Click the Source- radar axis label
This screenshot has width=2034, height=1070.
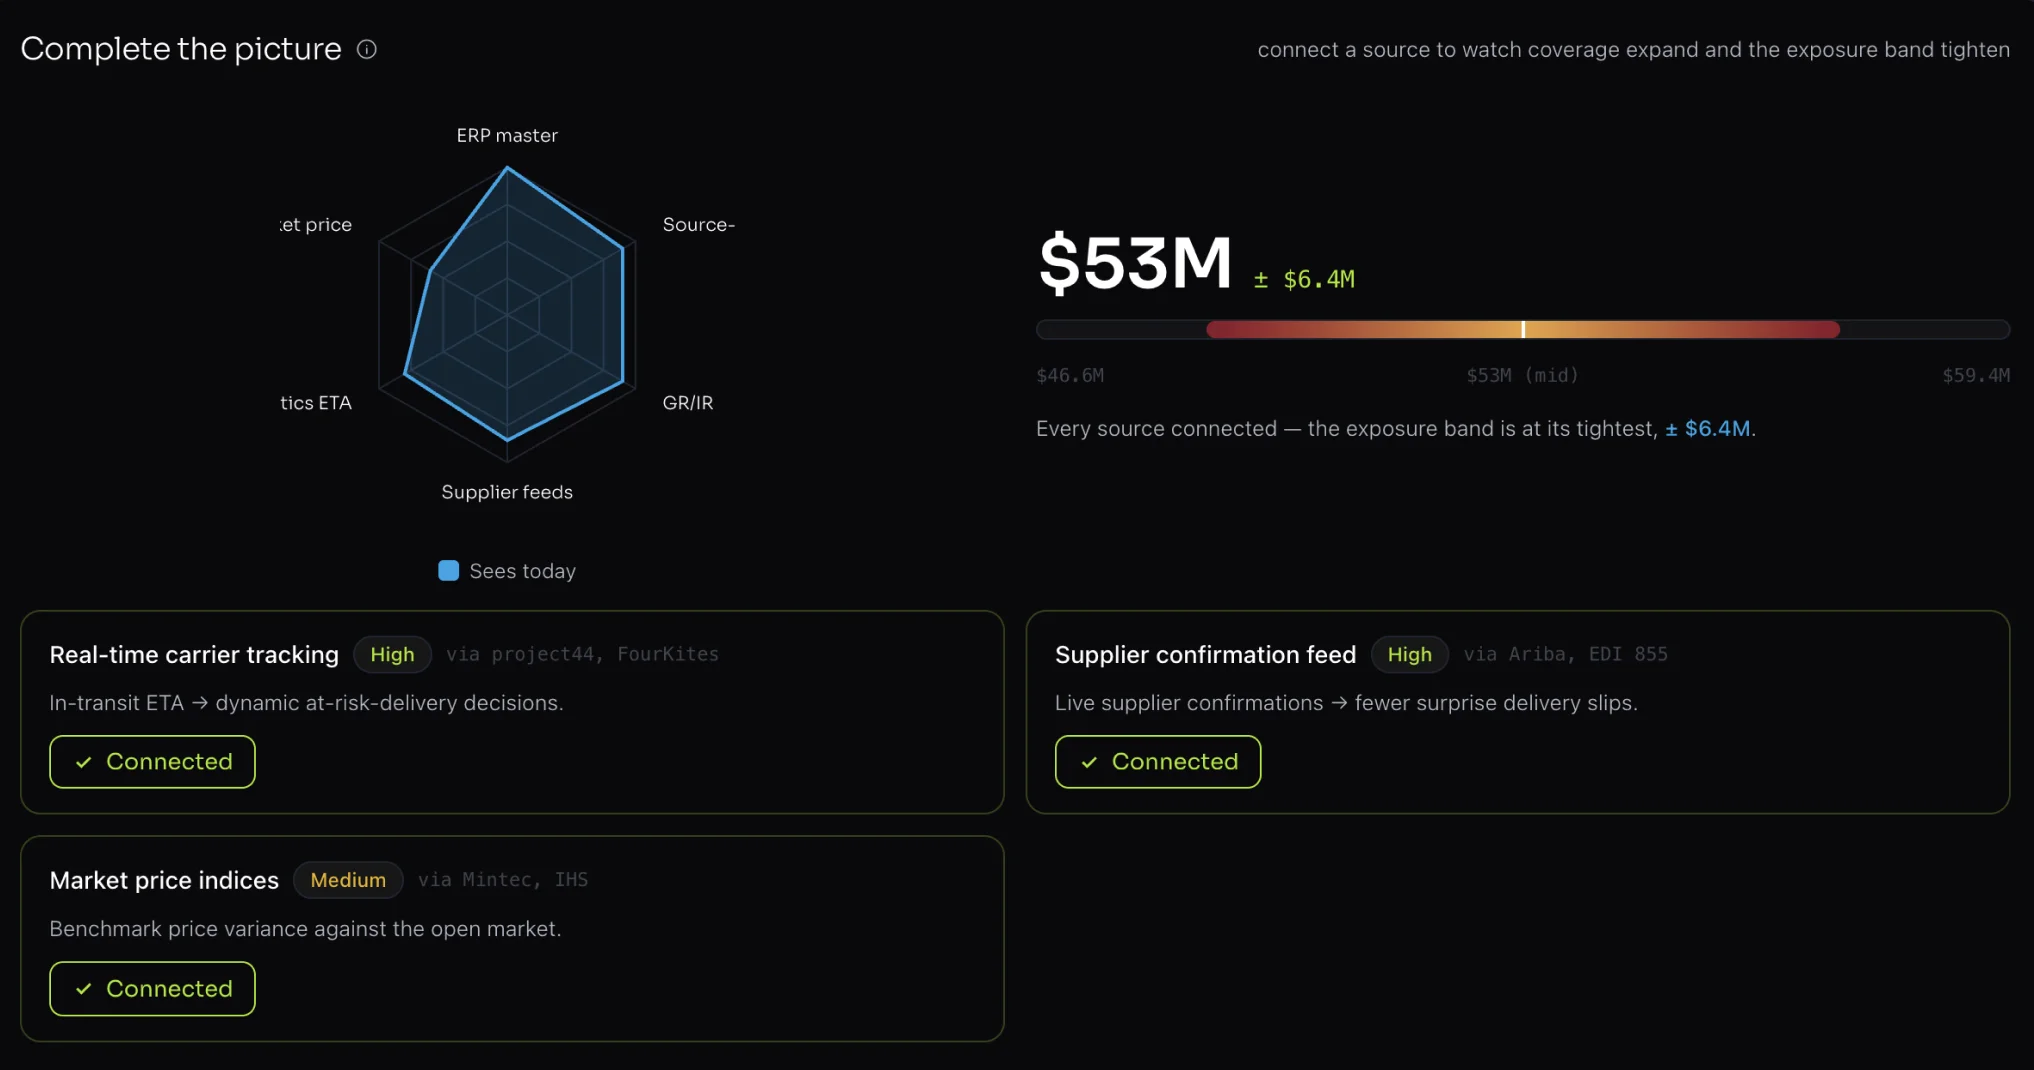(x=699, y=224)
